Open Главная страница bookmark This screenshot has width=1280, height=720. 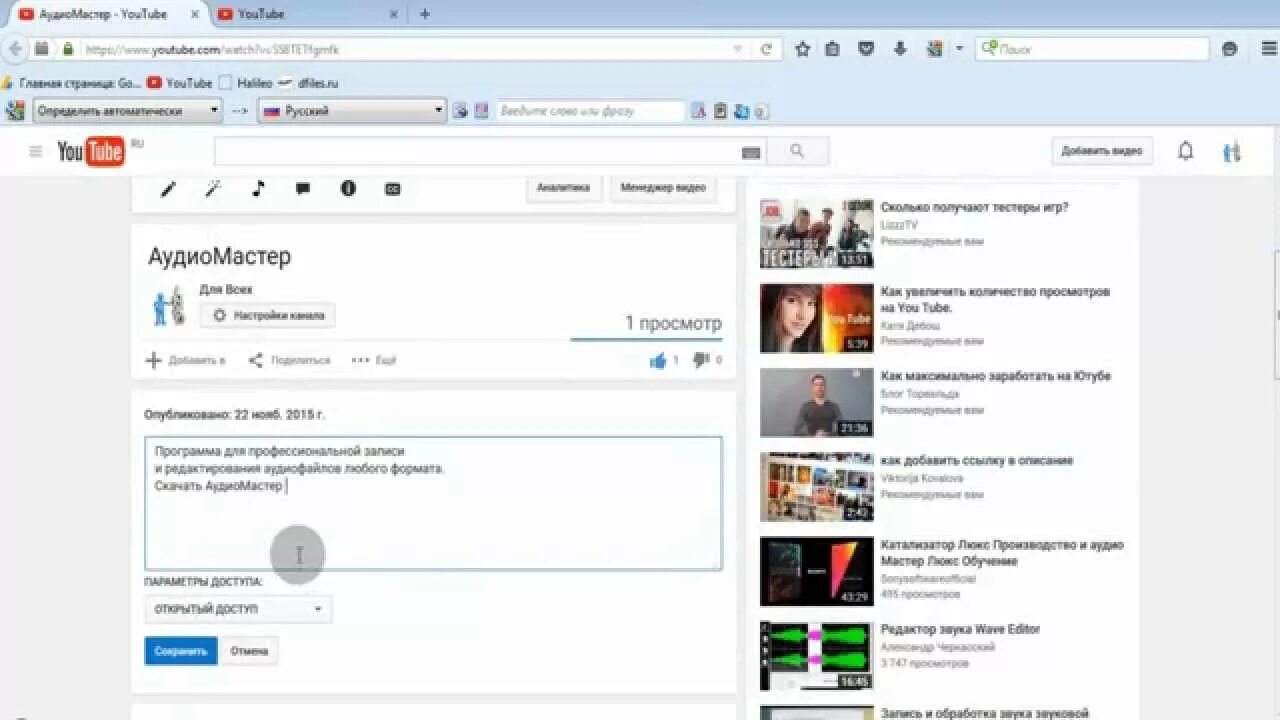(72, 83)
